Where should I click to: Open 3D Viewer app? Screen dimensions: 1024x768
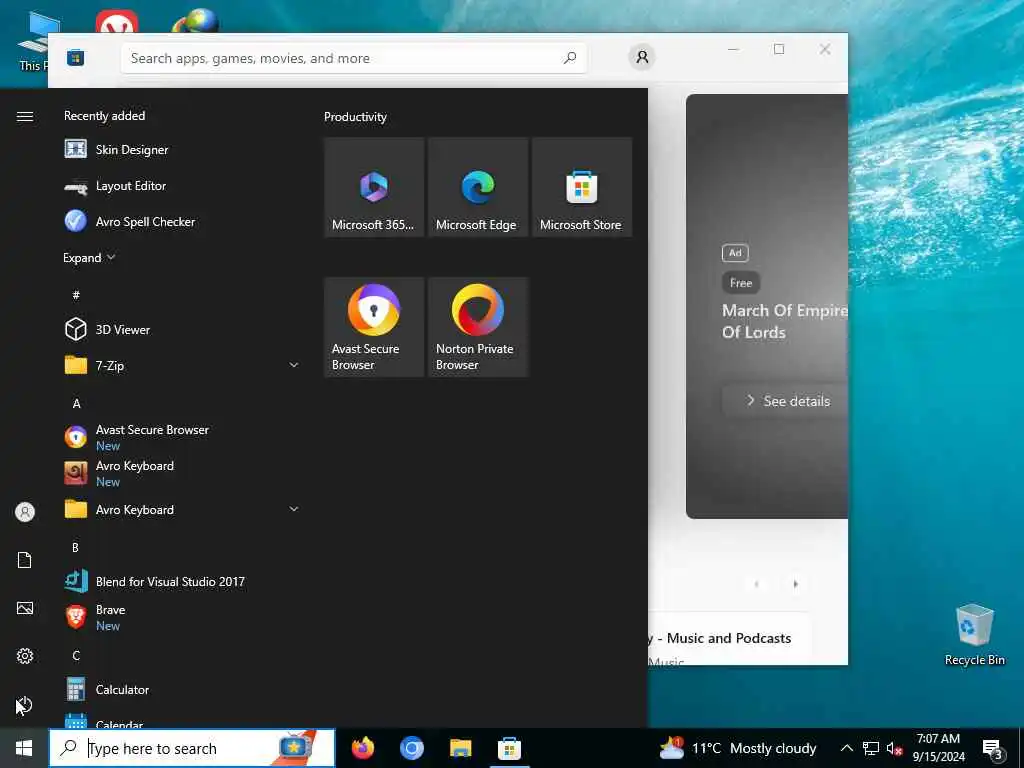(x=181, y=330)
